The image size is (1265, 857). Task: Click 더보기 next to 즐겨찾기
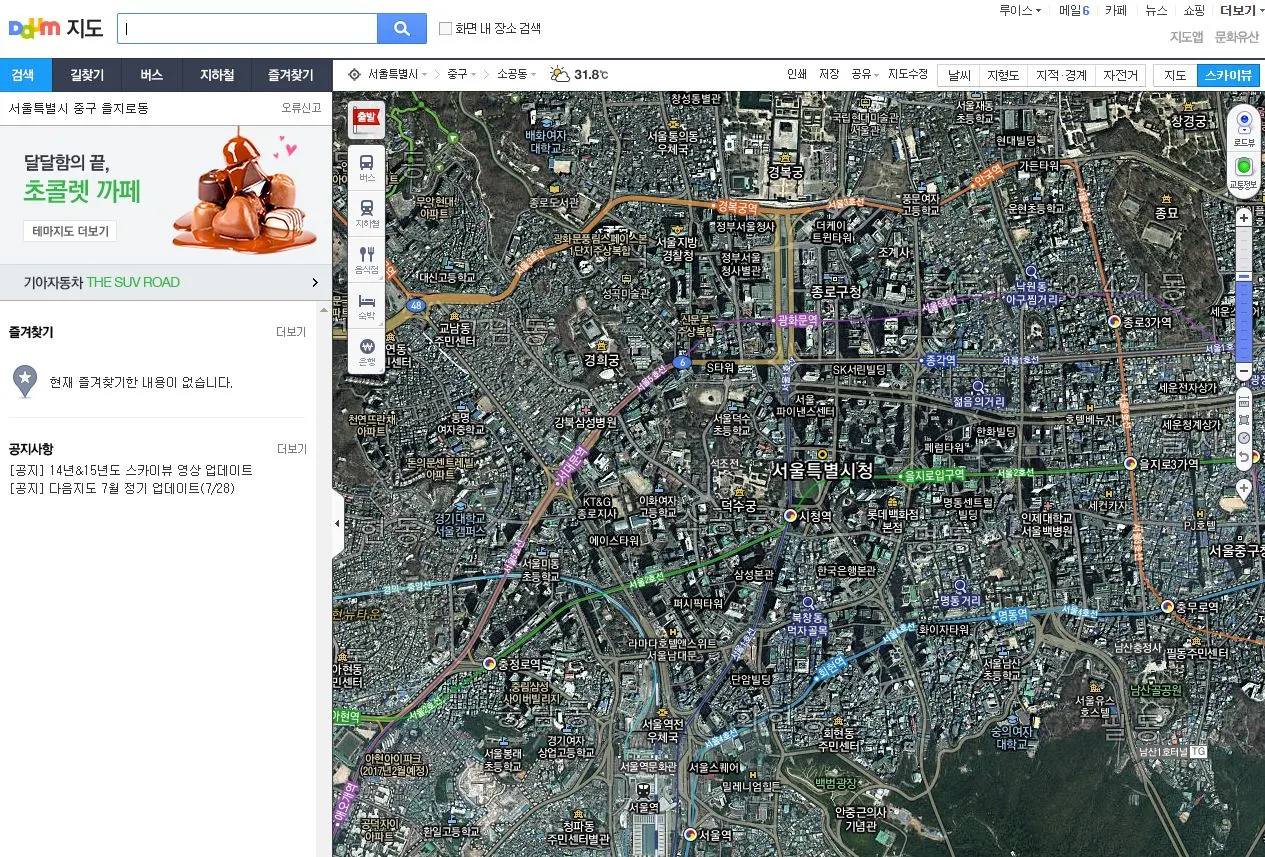coord(291,332)
